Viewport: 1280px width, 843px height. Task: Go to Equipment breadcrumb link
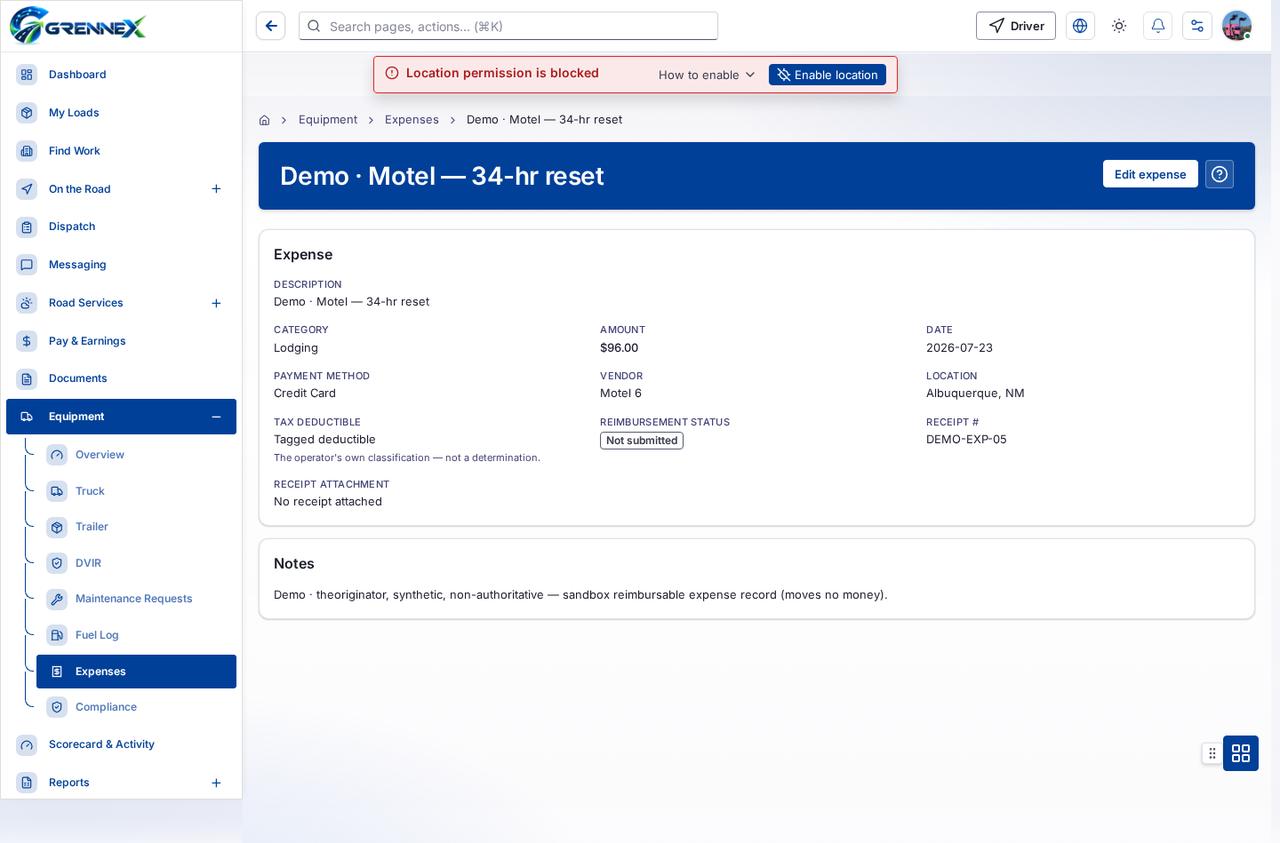click(328, 120)
